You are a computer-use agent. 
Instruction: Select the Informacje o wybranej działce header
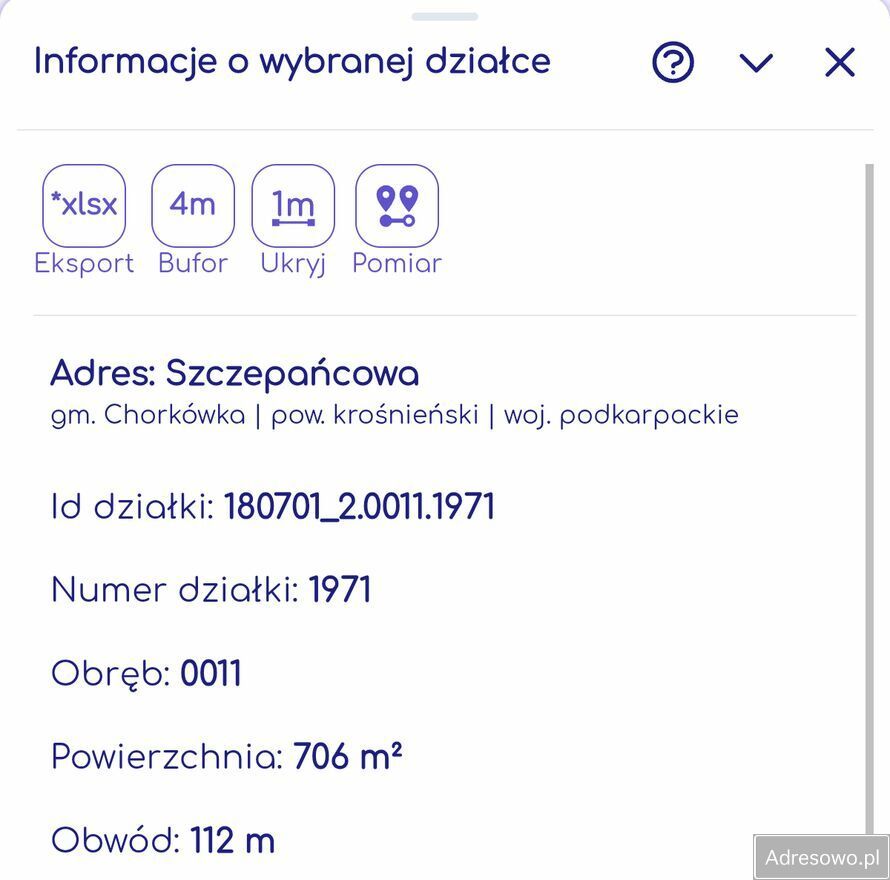tap(290, 61)
